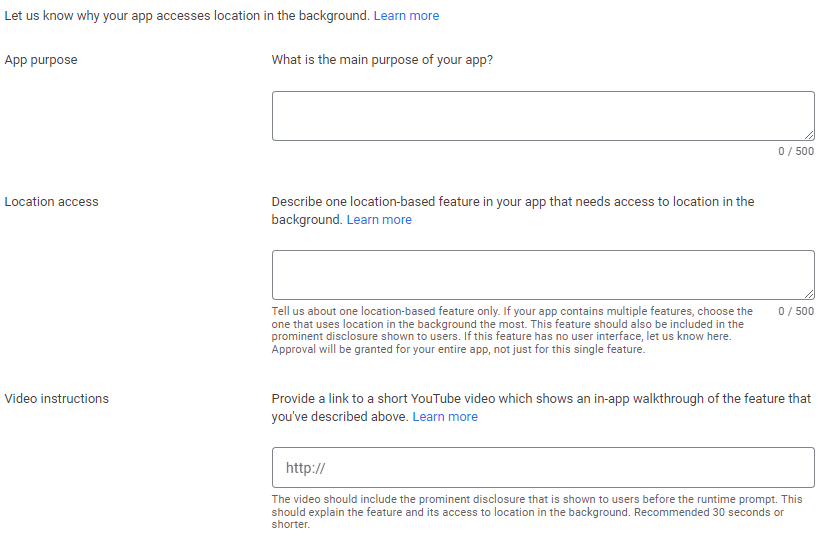Click the 'Approval will be granted' hint line

click(458, 349)
